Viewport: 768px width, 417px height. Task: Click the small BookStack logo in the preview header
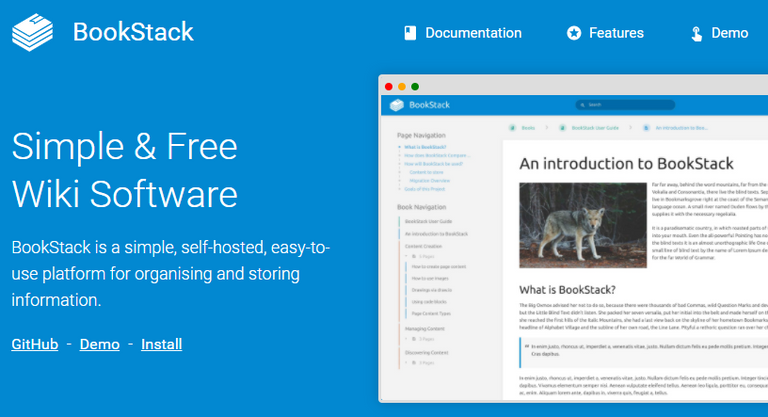[397, 105]
